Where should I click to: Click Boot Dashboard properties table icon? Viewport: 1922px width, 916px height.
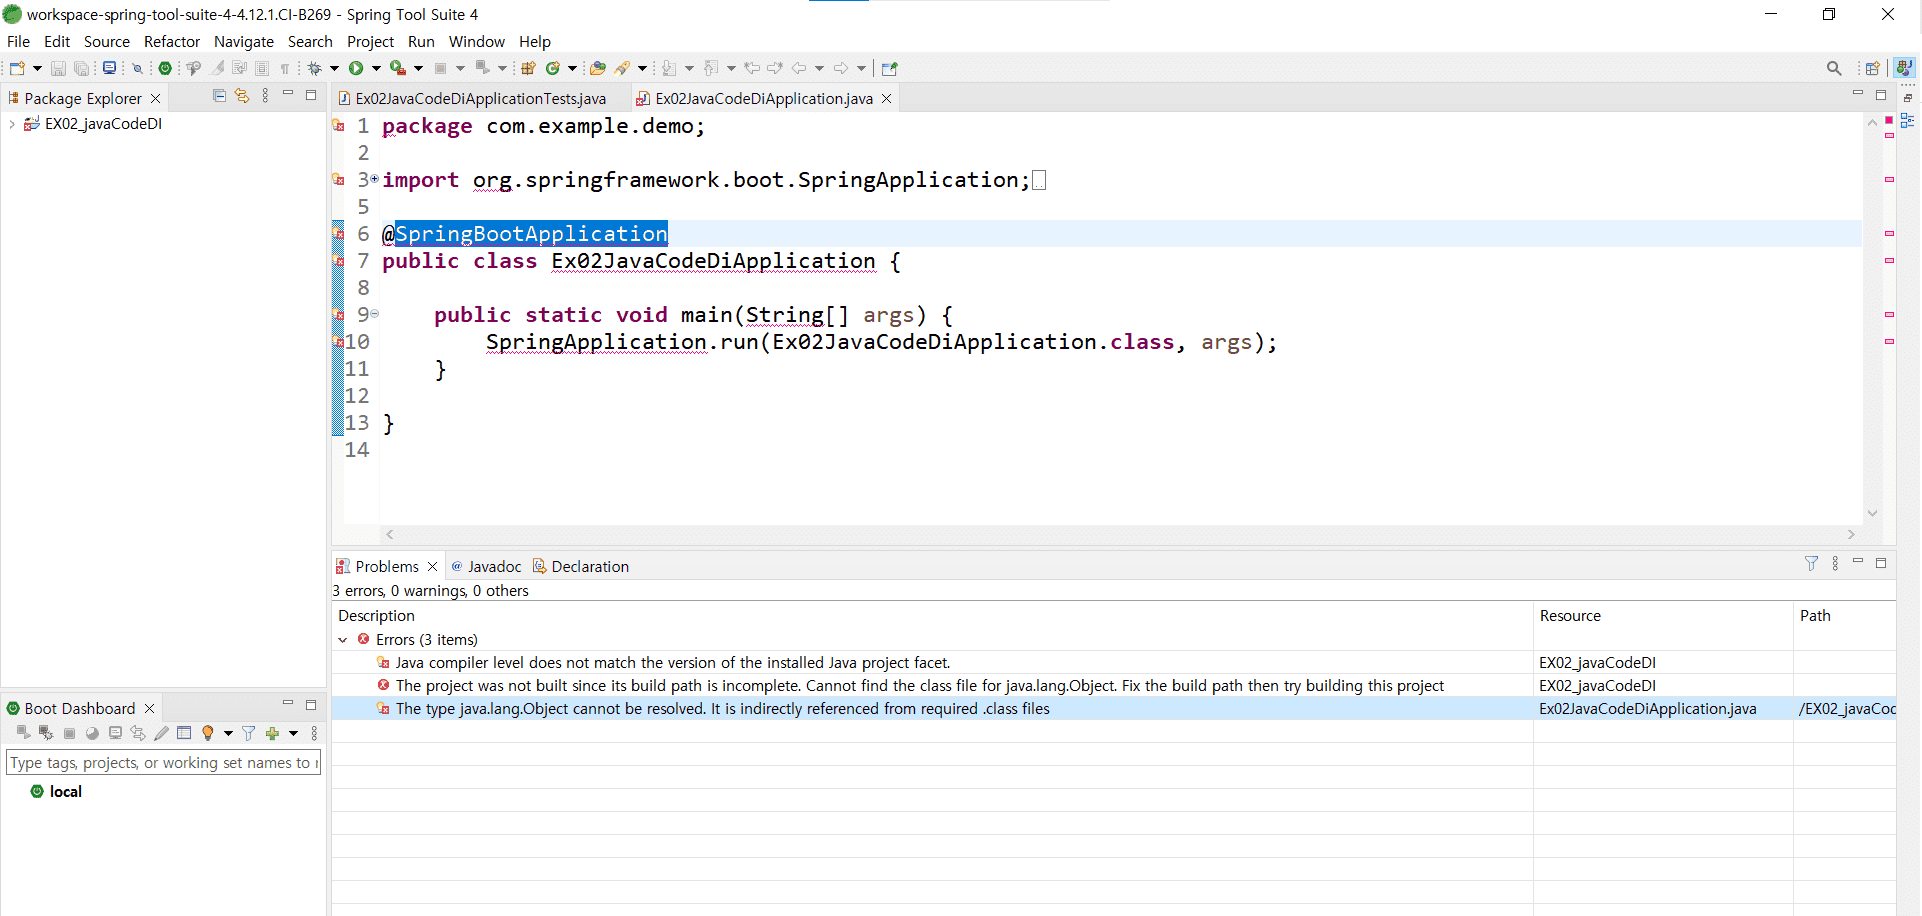[184, 733]
